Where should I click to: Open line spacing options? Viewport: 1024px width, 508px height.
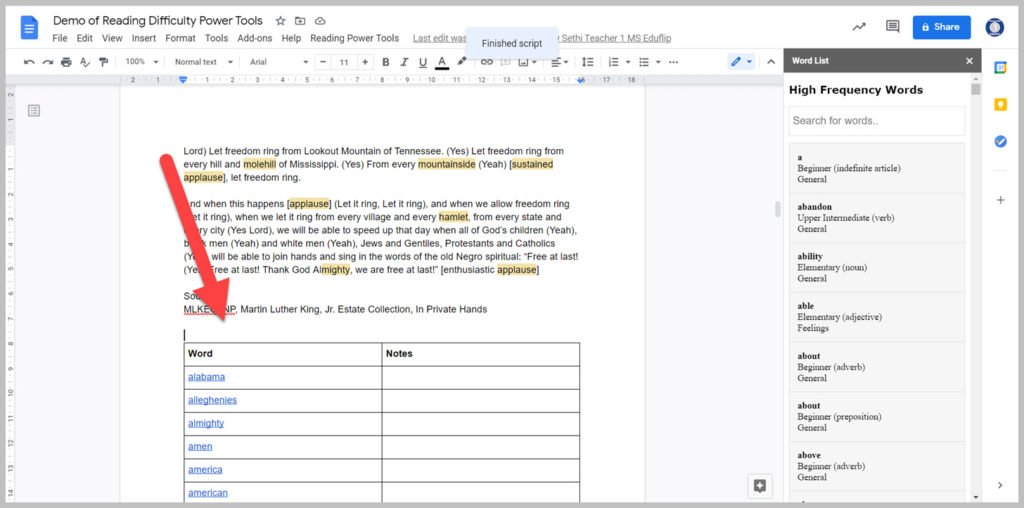point(588,62)
